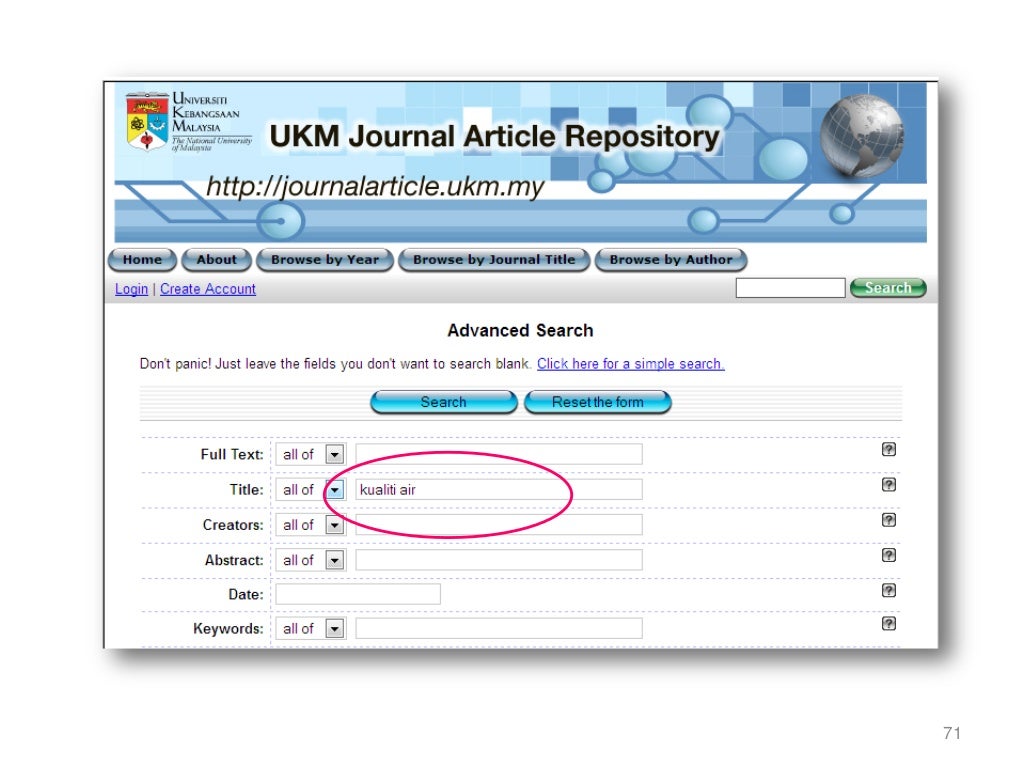Image resolution: width=1024 pixels, height=768 pixels.
Task: Select Browse by Author
Action: (x=671, y=259)
